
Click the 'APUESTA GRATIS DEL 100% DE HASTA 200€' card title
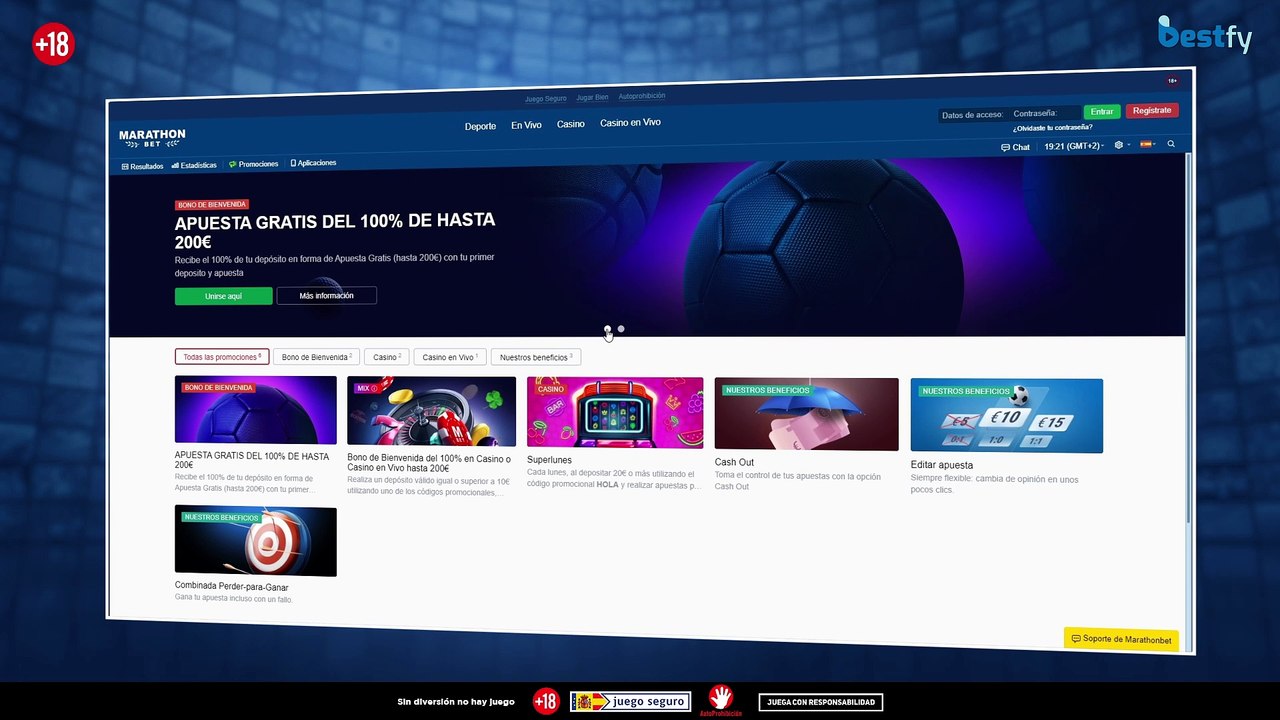(x=252, y=460)
